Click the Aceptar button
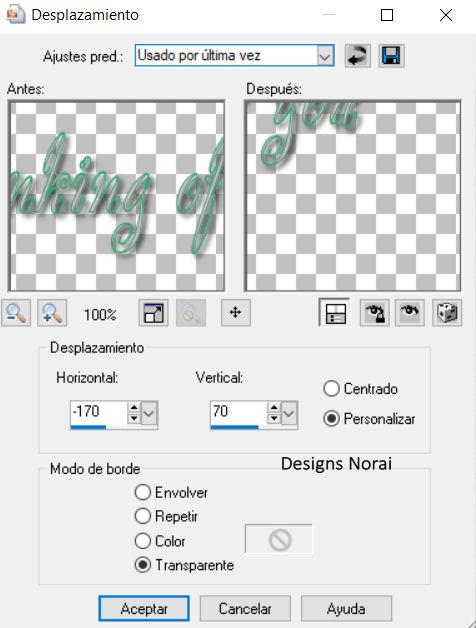The height and width of the screenshot is (628, 476). tap(144, 609)
